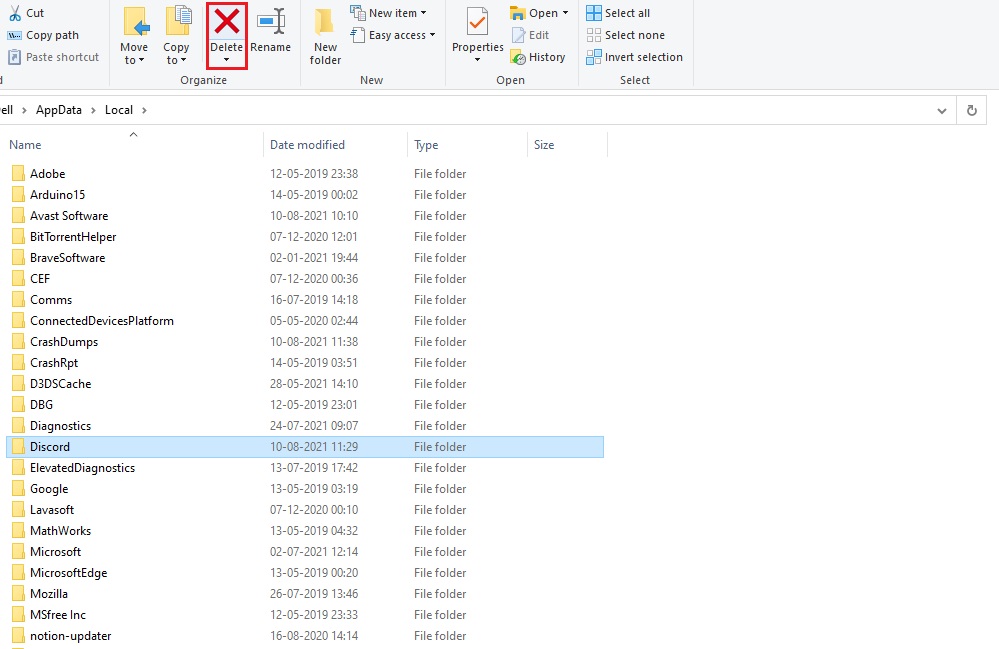Click the Select none icon
Screen dimensions: 999x649
[x=594, y=35]
